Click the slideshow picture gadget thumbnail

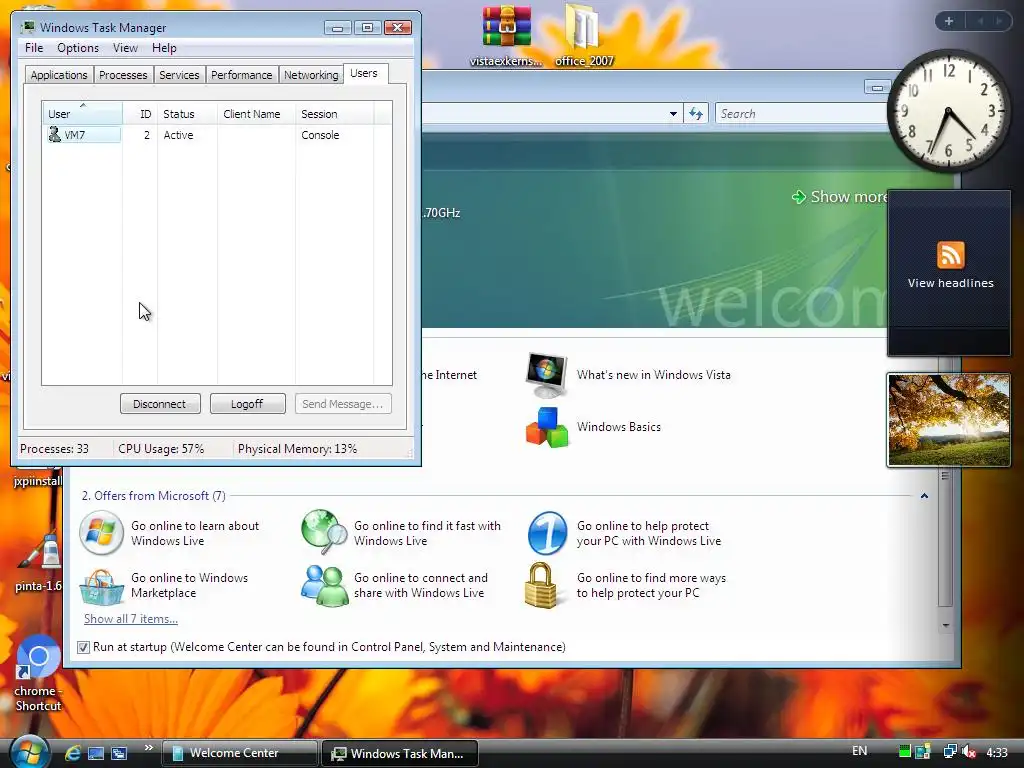tap(949, 420)
